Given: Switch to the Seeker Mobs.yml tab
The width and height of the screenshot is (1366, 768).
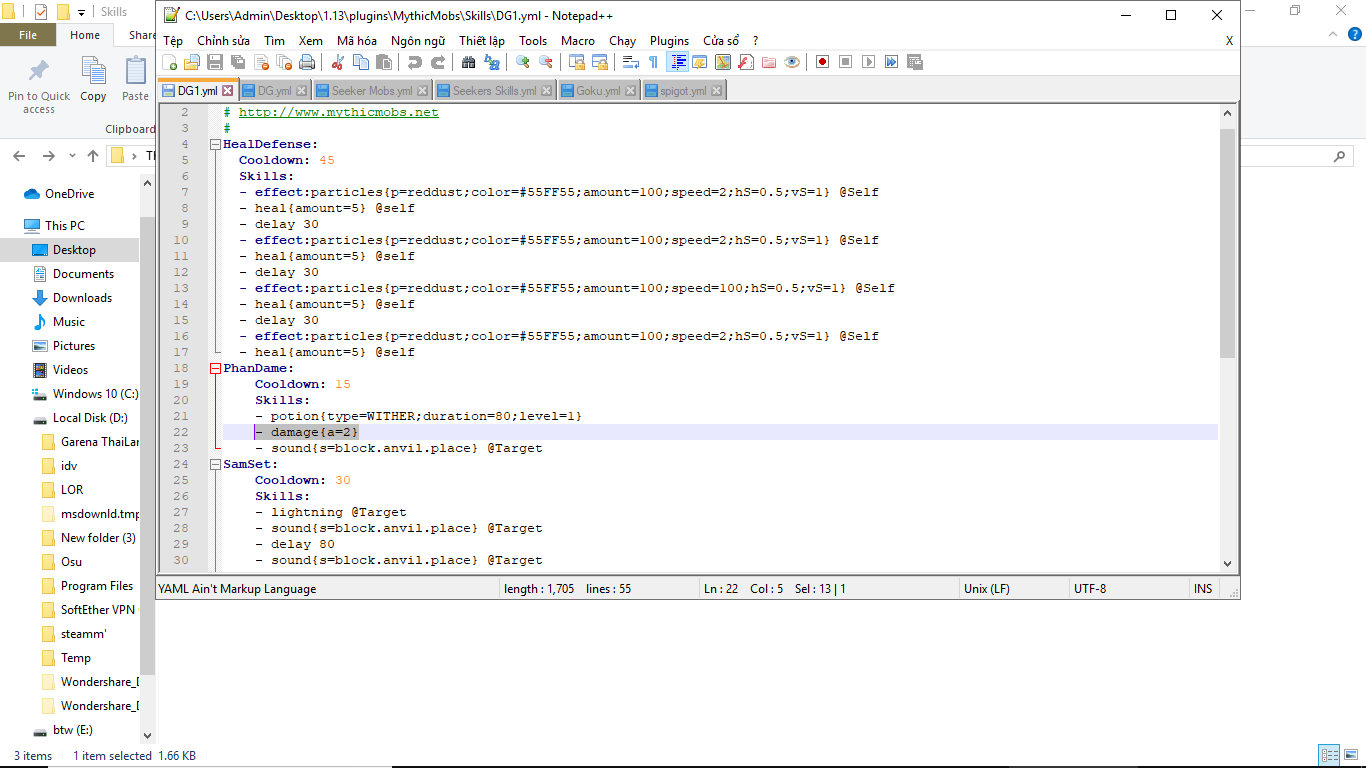Looking at the screenshot, I should [x=372, y=90].
